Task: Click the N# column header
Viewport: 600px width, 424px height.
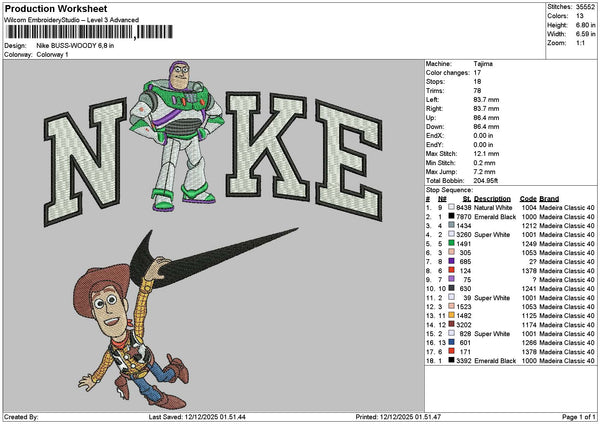Action: [x=442, y=199]
